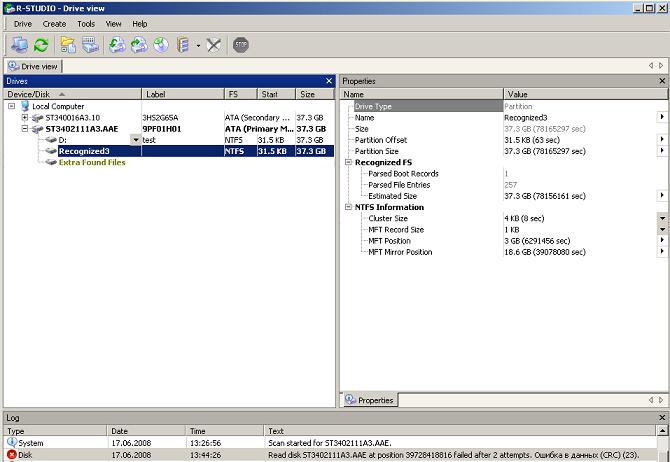Click the arrow beside the MFT Position value
The width and height of the screenshot is (670, 462).
tap(662, 240)
